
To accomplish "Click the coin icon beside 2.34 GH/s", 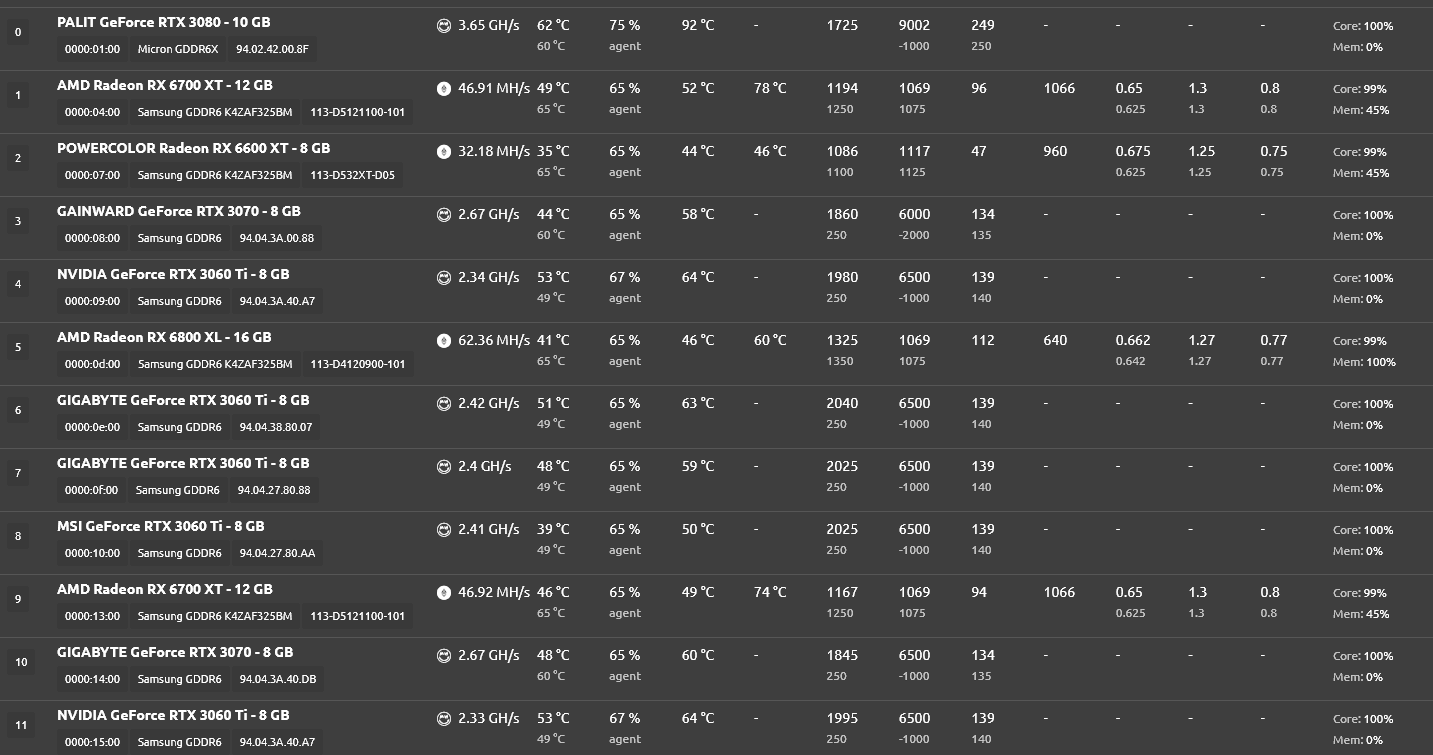I will [x=444, y=278].
